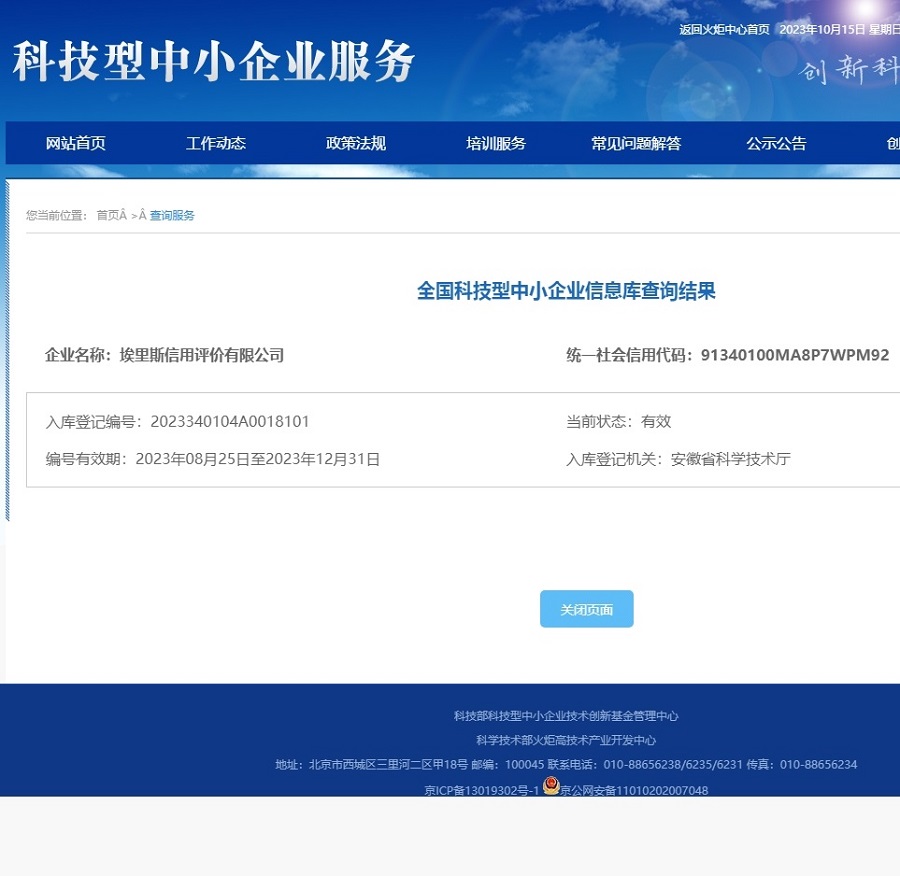The image size is (900, 876).
Task: Click the date text 2023年10月15日
Action: pyautogui.click(x=819, y=31)
